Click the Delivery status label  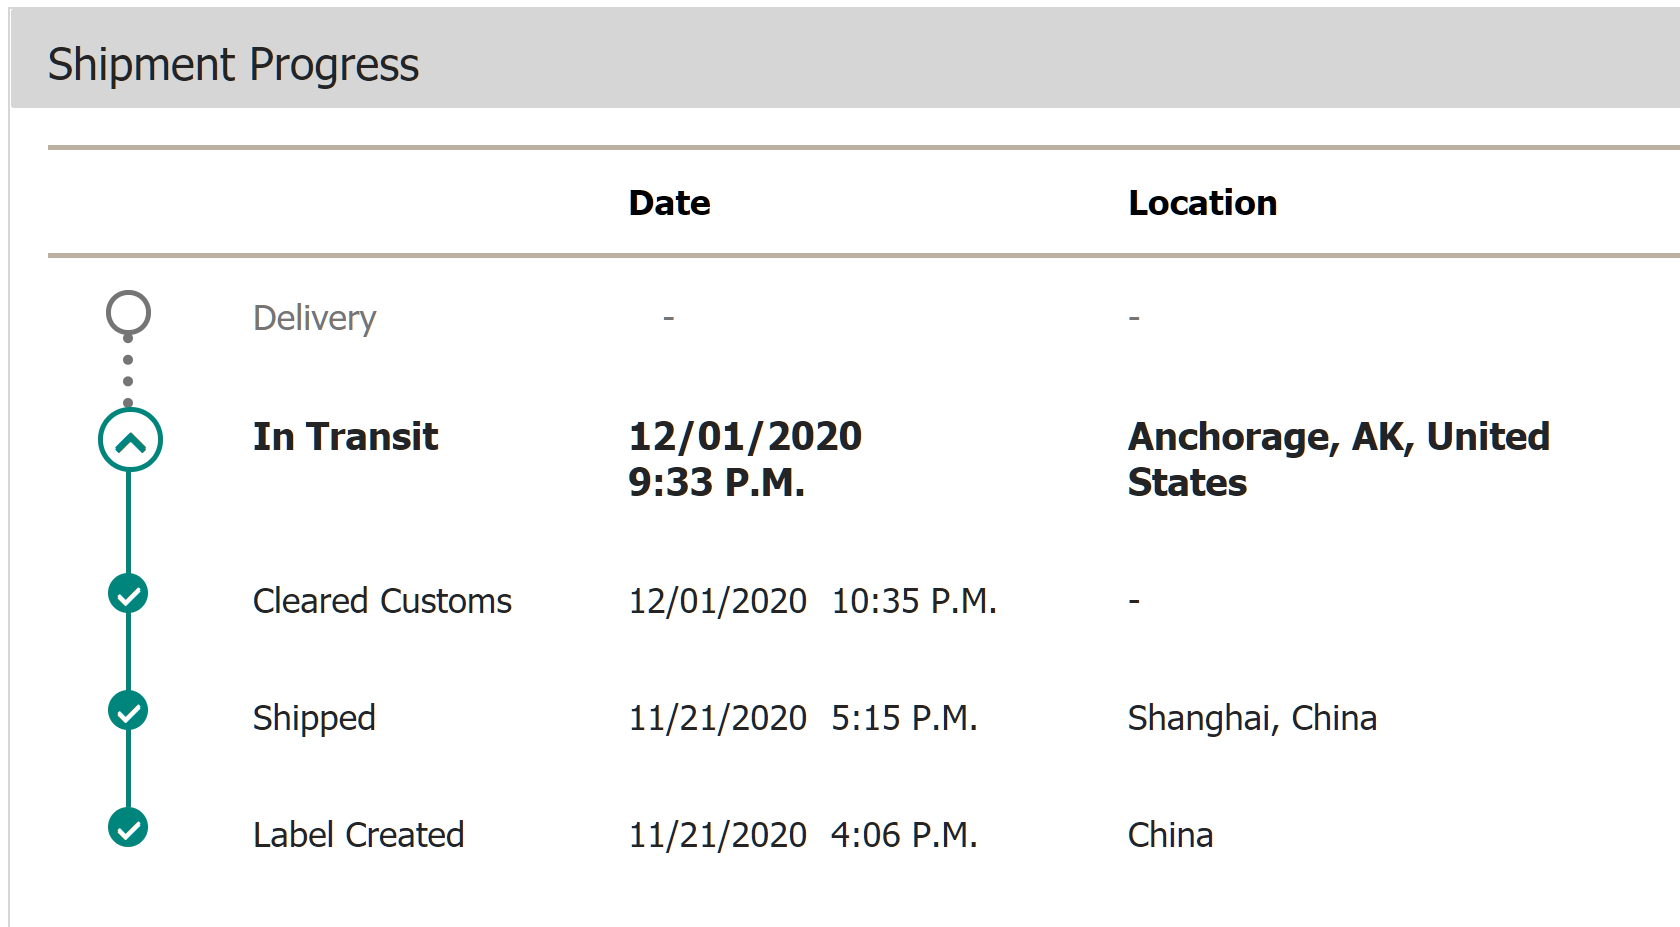click(314, 318)
